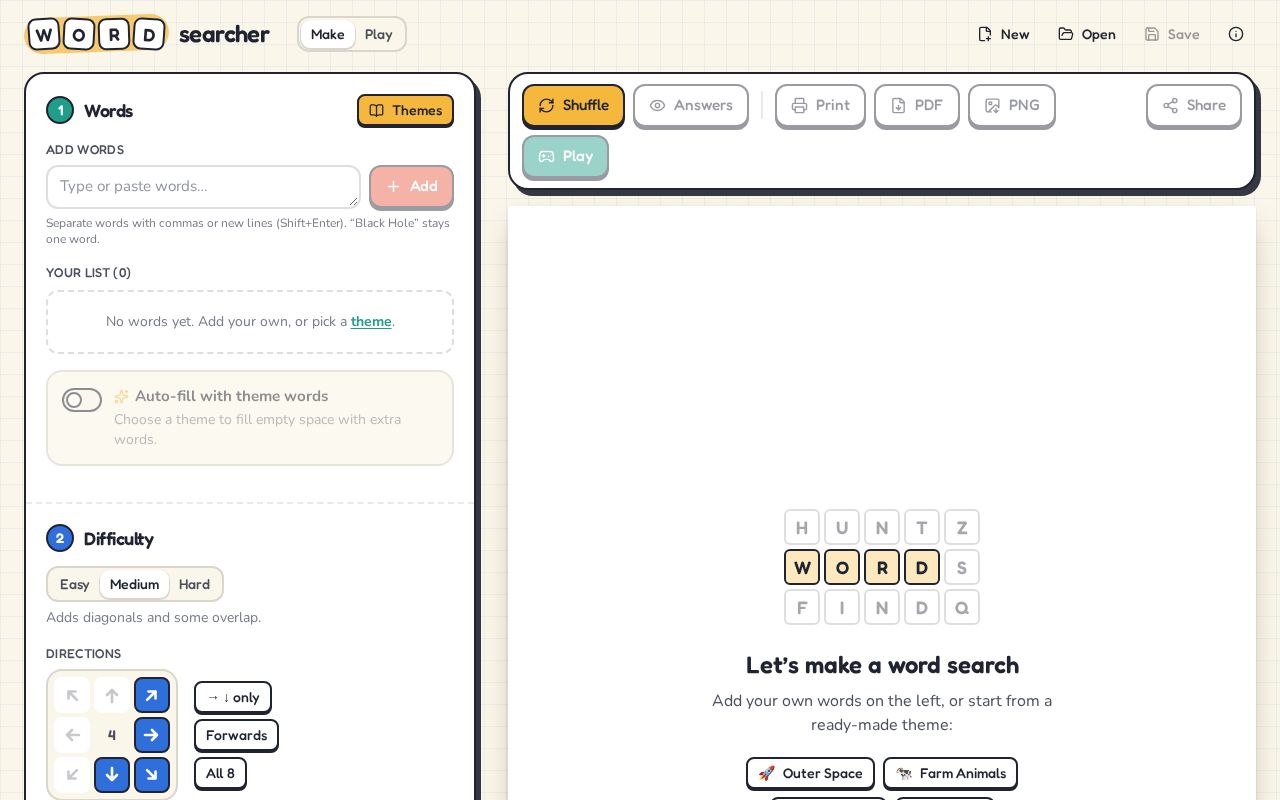The height and width of the screenshot is (800, 1280).
Task: Click the info icon in header
Action: 1236,34
